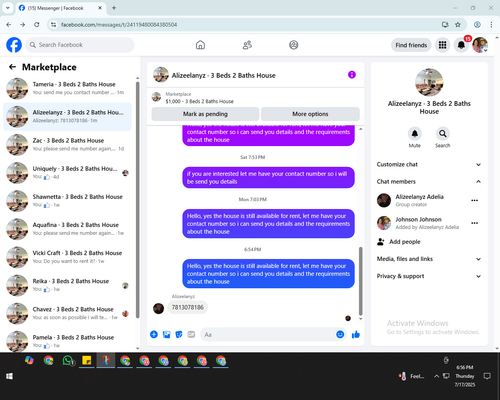The width and height of the screenshot is (500, 400).
Task: Open the apps grid menu icon
Action: point(442,45)
